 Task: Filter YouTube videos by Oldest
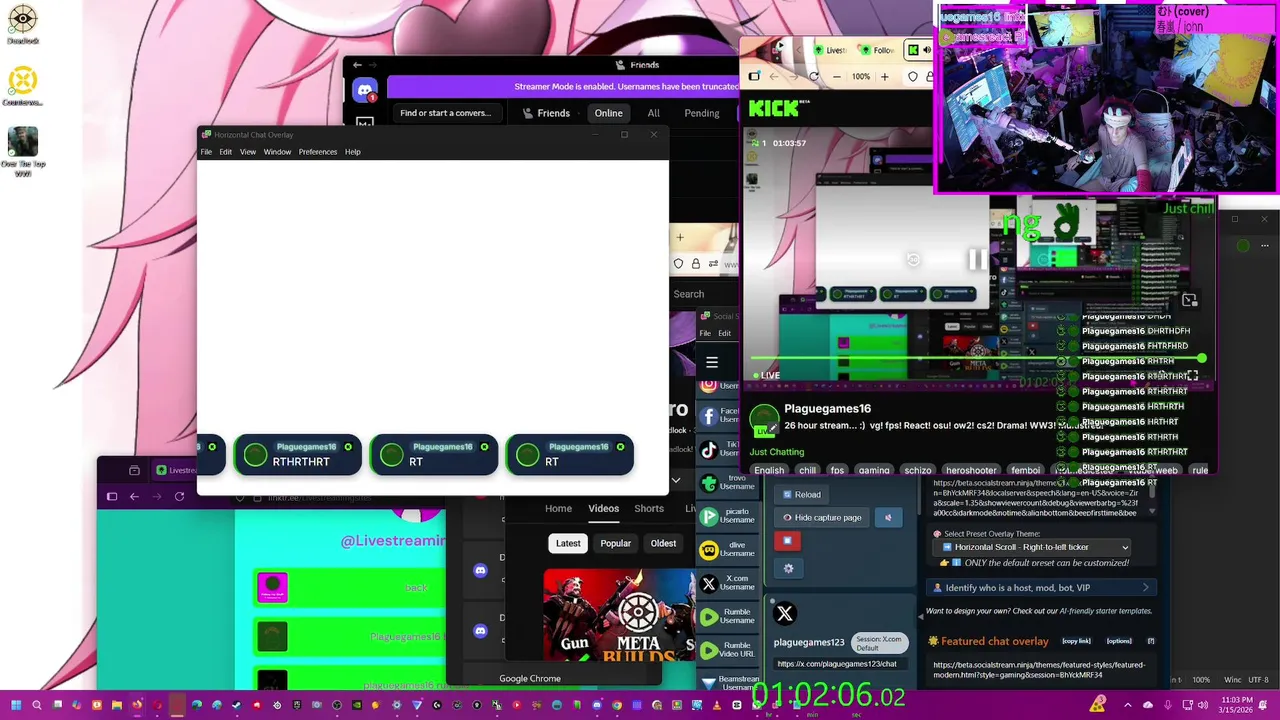pyautogui.click(x=663, y=543)
